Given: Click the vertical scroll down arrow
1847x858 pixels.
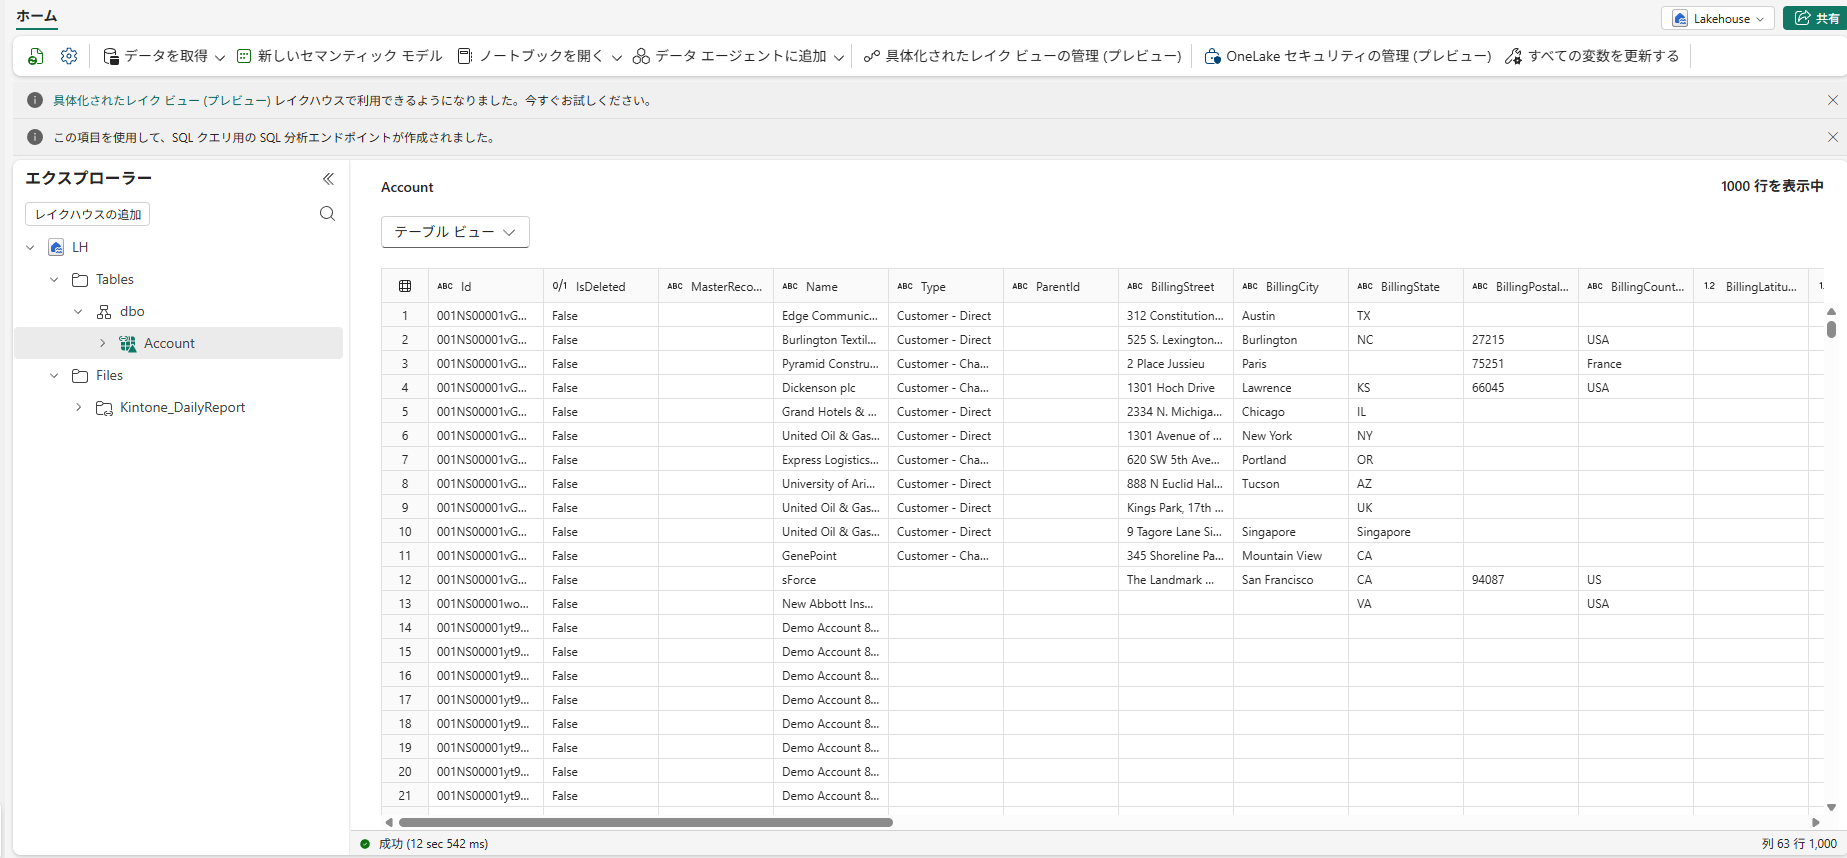Looking at the screenshot, I should point(1831,807).
